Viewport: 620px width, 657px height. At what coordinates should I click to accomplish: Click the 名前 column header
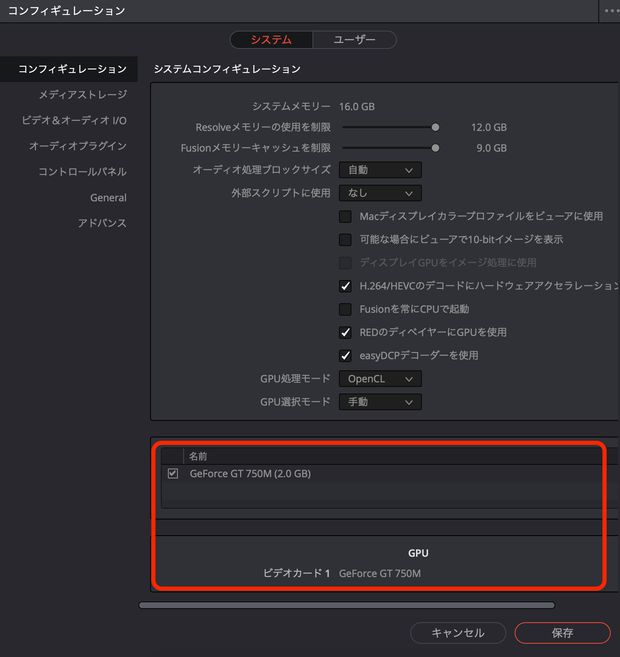pyautogui.click(x=198, y=456)
